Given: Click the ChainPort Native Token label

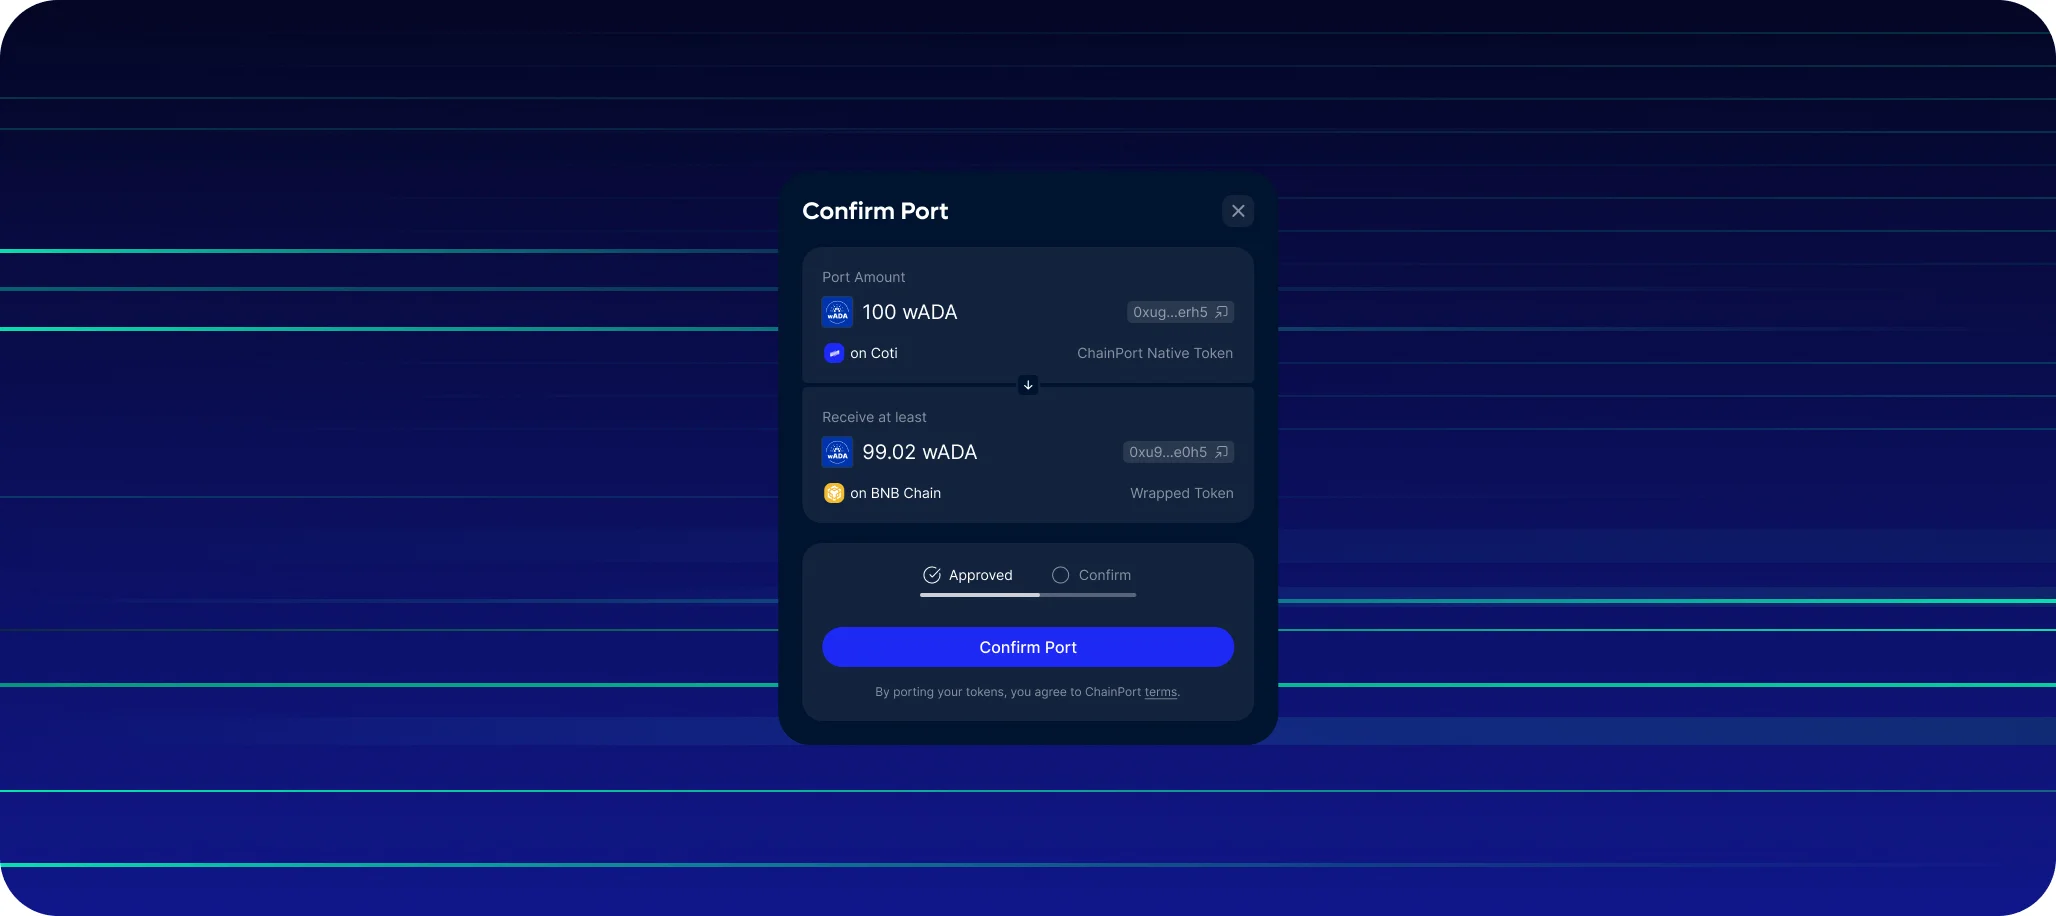Looking at the screenshot, I should coord(1155,353).
